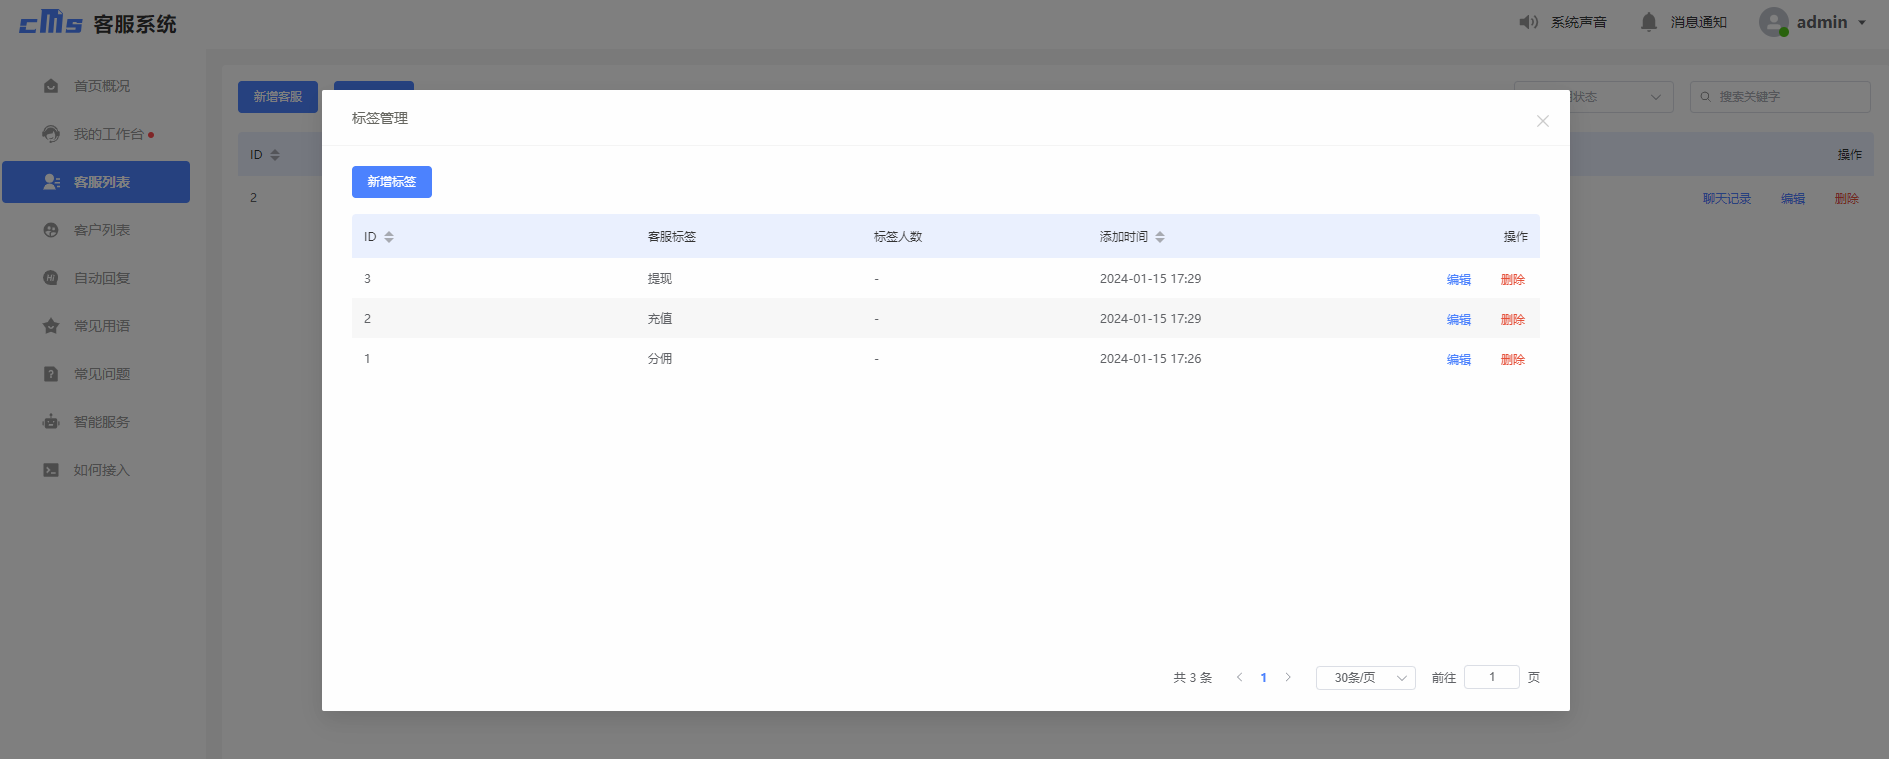The width and height of the screenshot is (1889, 759).
Task: Click the 新增标签 button
Action: pos(392,182)
